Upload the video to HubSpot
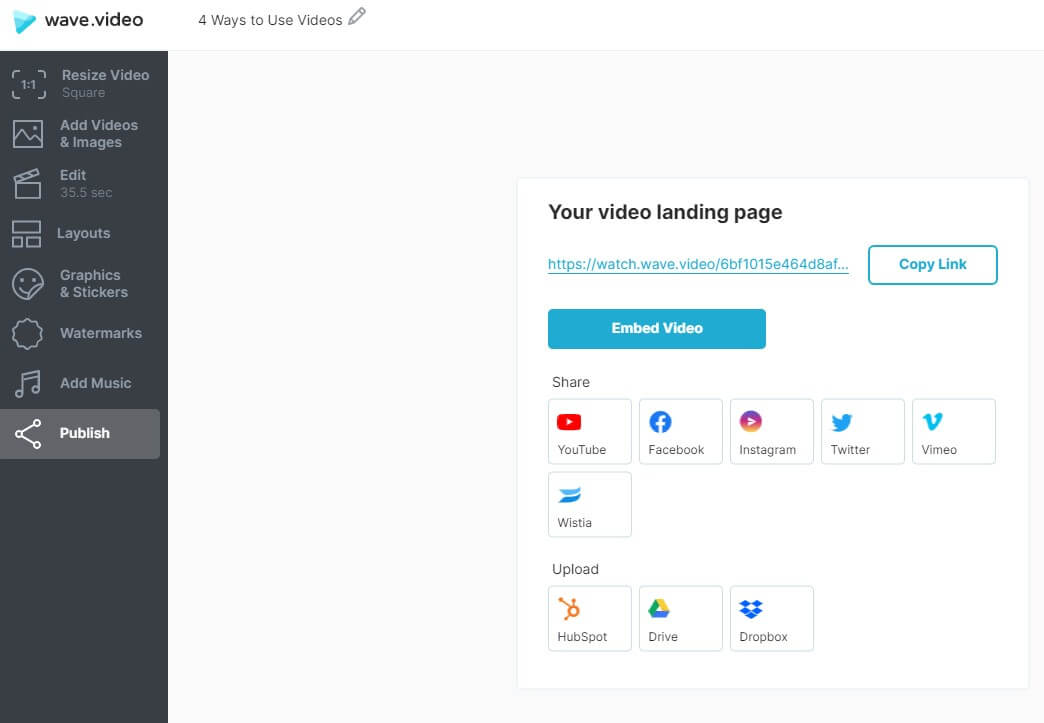Screen dimensions: 1044x723 pos(589,618)
